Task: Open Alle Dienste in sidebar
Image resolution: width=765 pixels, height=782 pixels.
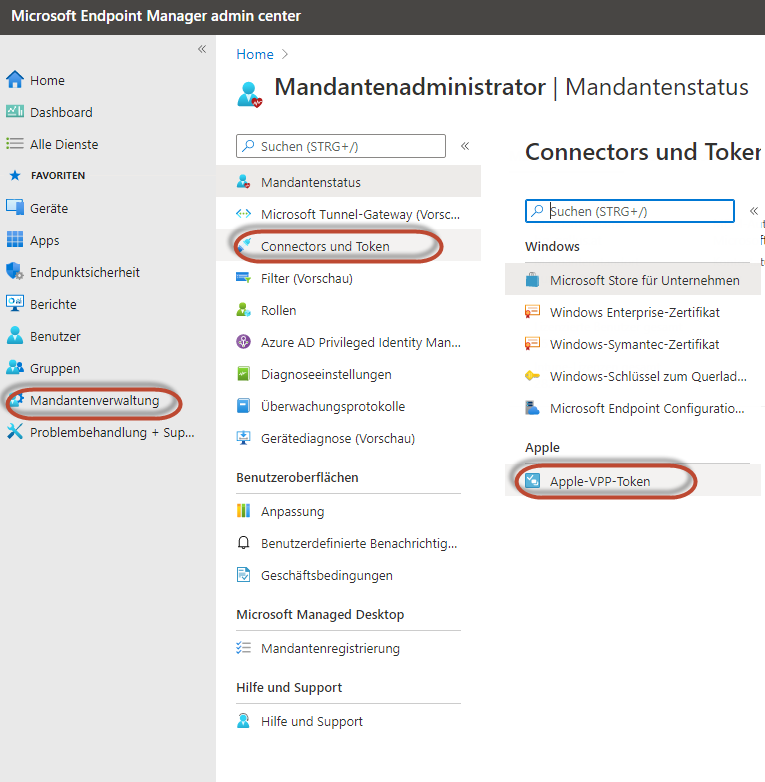Action: pos(64,144)
